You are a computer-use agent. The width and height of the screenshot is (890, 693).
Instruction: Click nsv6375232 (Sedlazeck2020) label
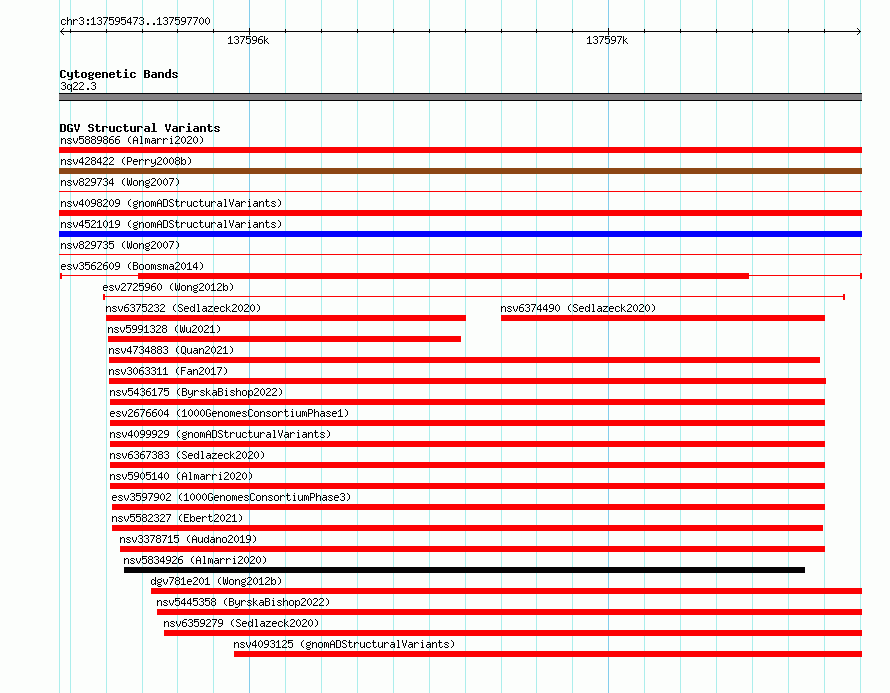tap(183, 308)
